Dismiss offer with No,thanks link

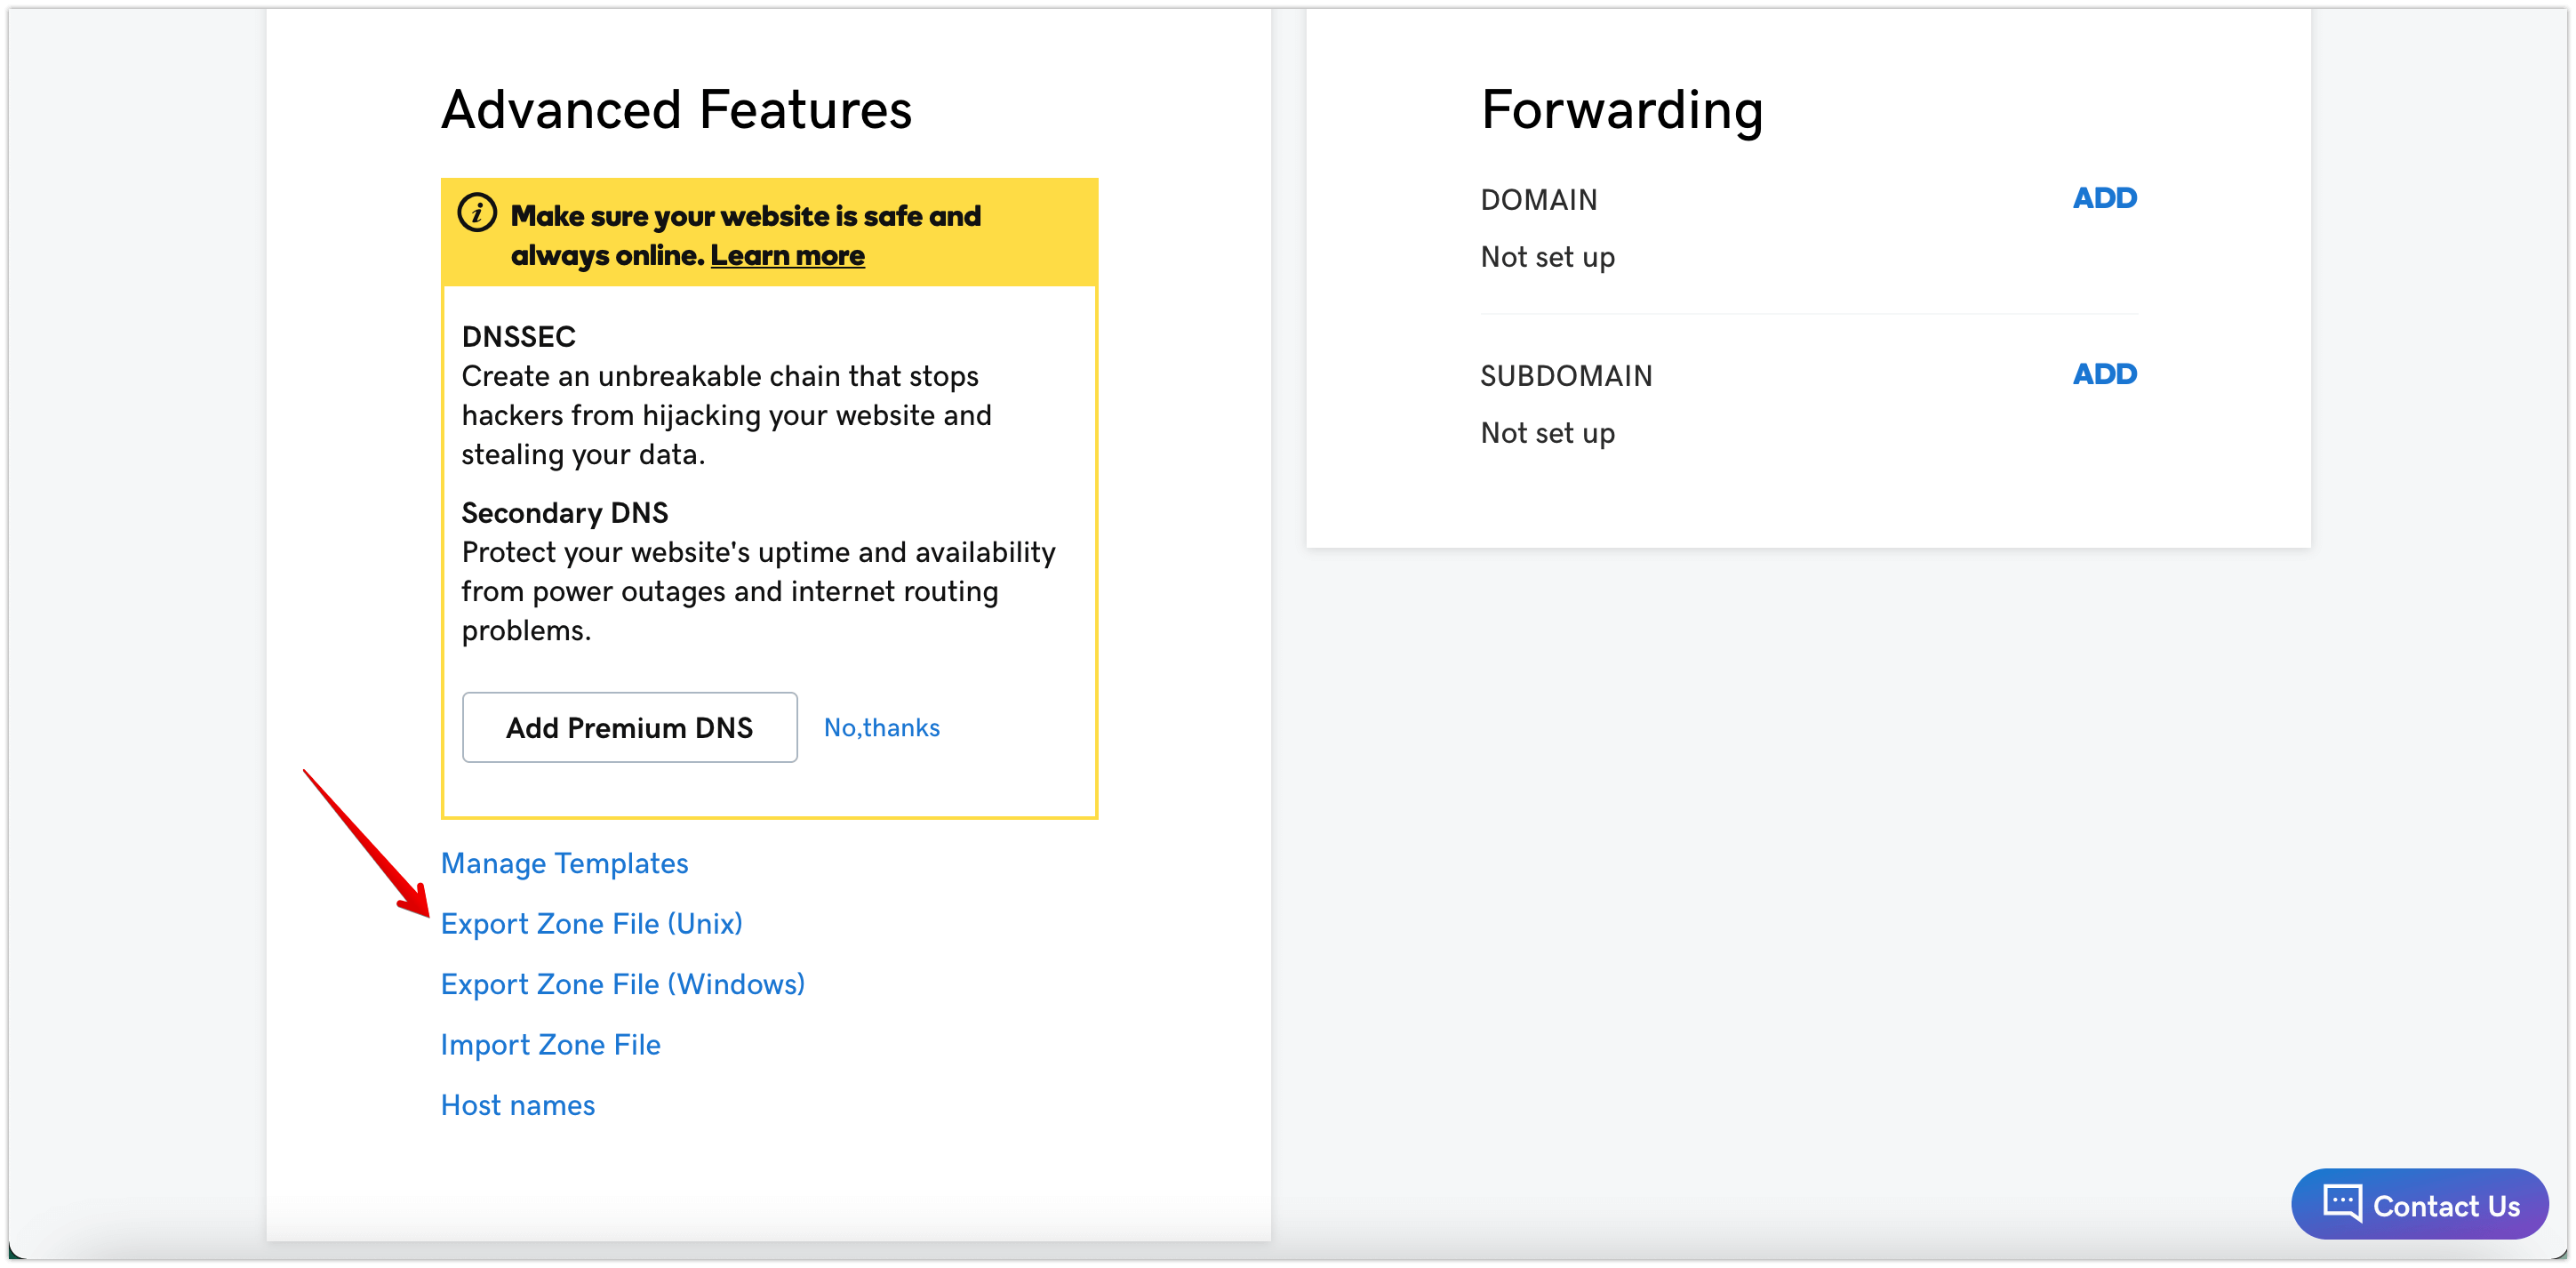(x=882, y=727)
